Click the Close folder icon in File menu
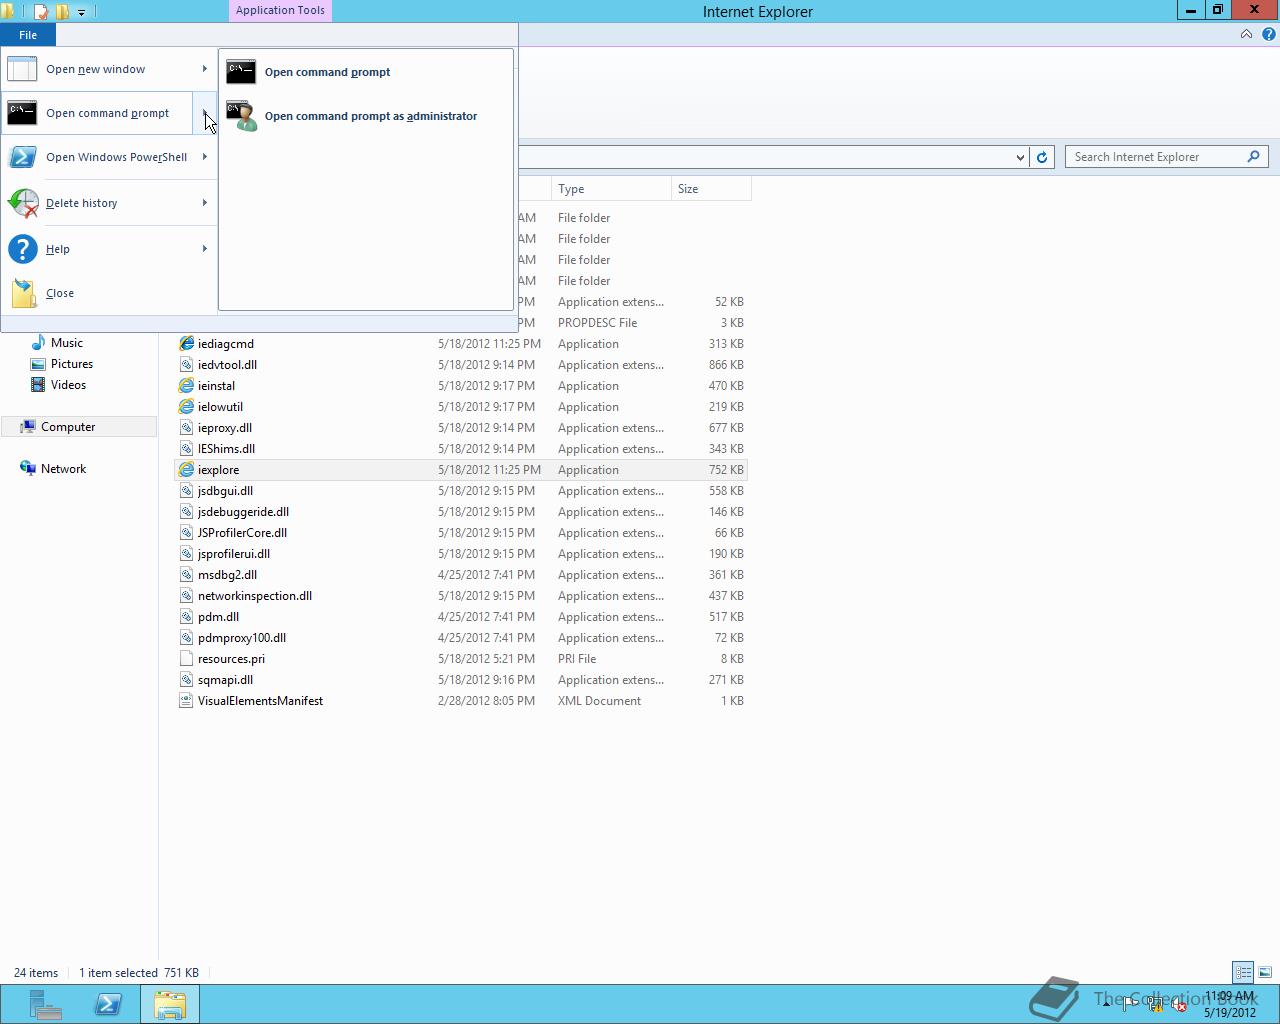This screenshot has width=1280, height=1024. 24,293
